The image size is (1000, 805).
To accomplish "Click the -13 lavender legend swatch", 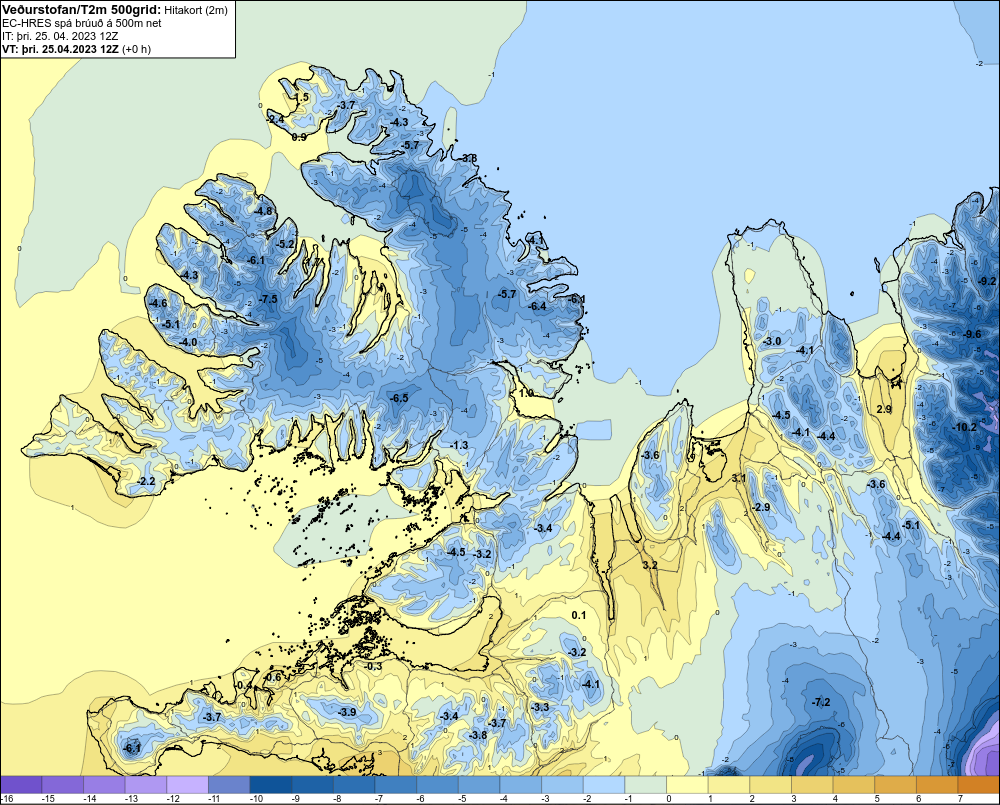I will pyautogui.click(x=146, y=785).
